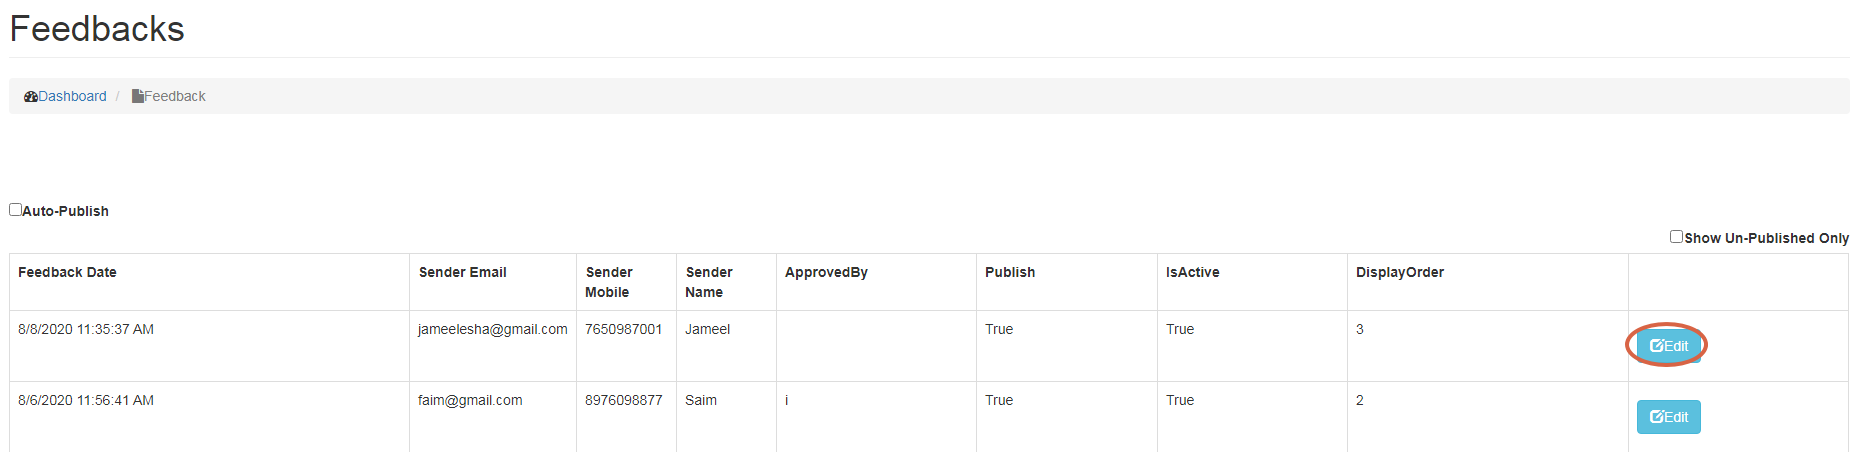Click the IsActive column header
The image size is (1863, 452).
click(1192, 273)
